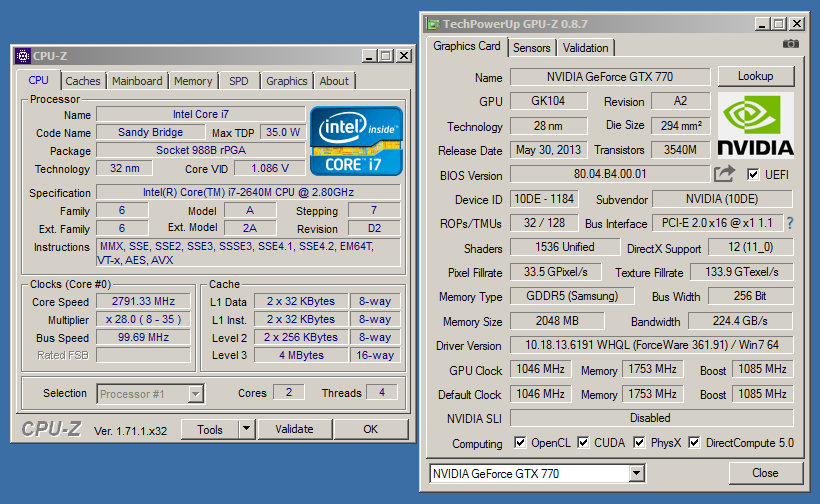
Task: Click the NVIDIA logo in GPU-Z
Action: coord(756,125)
